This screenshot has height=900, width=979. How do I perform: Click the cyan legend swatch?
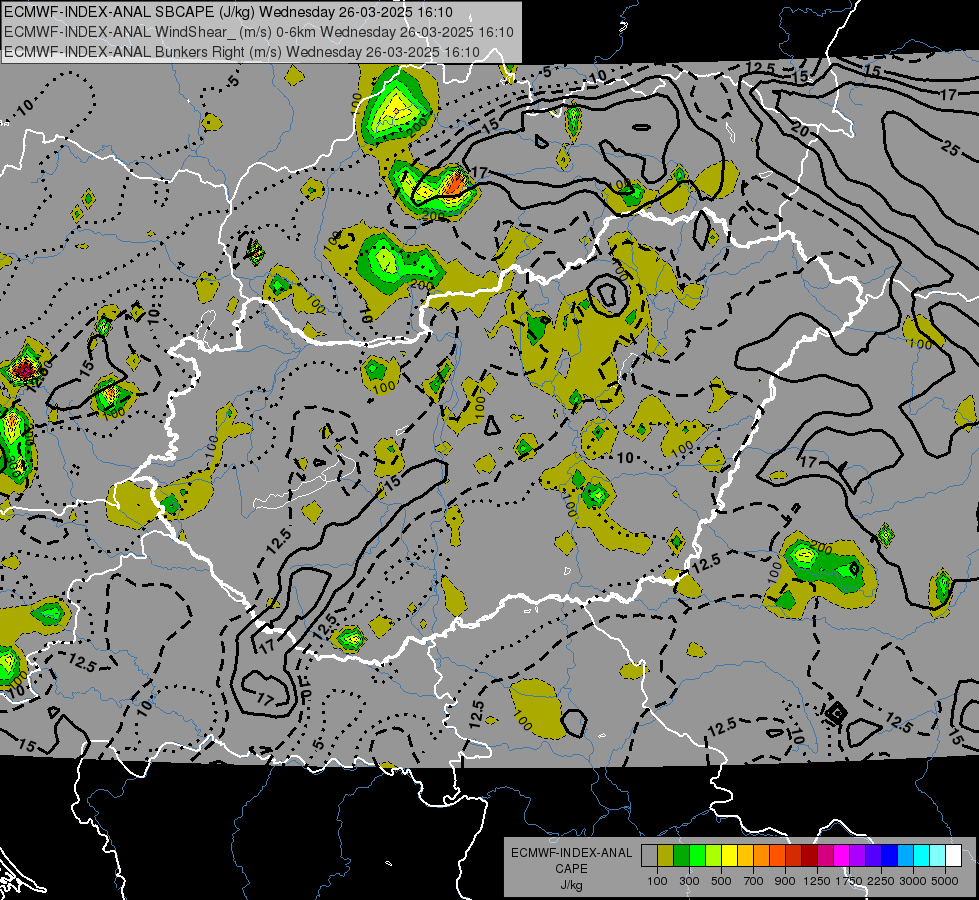[x=921, y=856]
